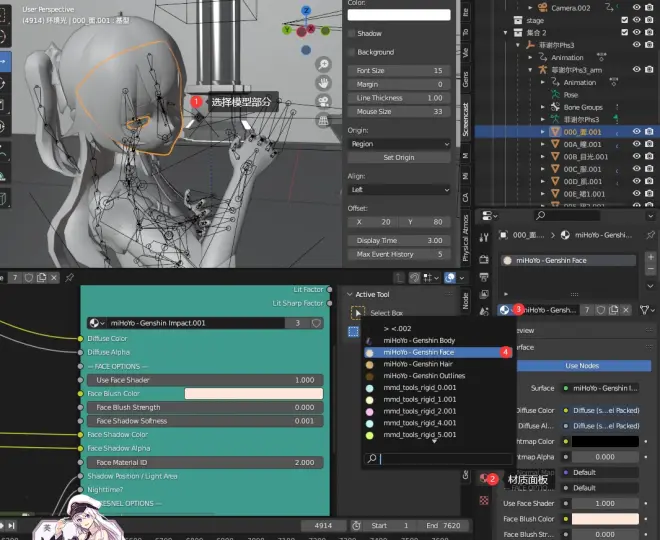Viewport: 660px width, 540px height.
Task: Click the Font Size value field
Action: (399, 70)
